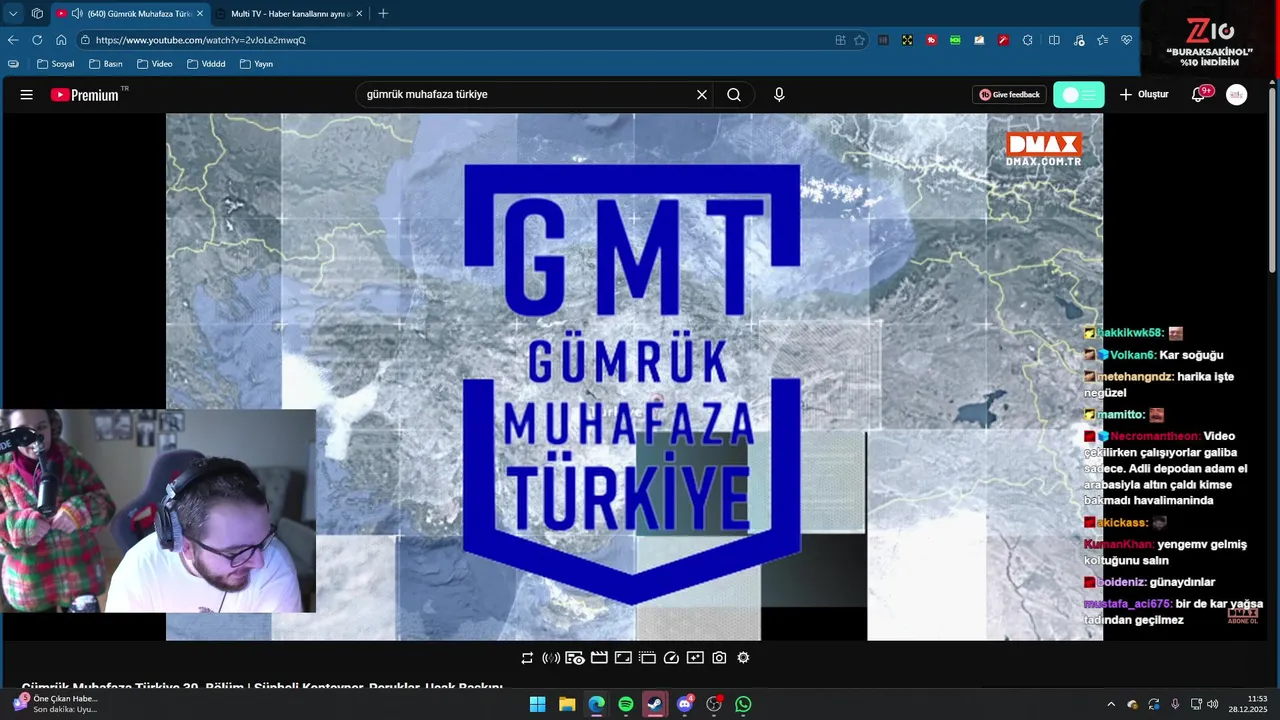This screenshot has width=1280, height=720.
Task: Open the enhancer settings gear icon
Action: click(x=743, y=658)
